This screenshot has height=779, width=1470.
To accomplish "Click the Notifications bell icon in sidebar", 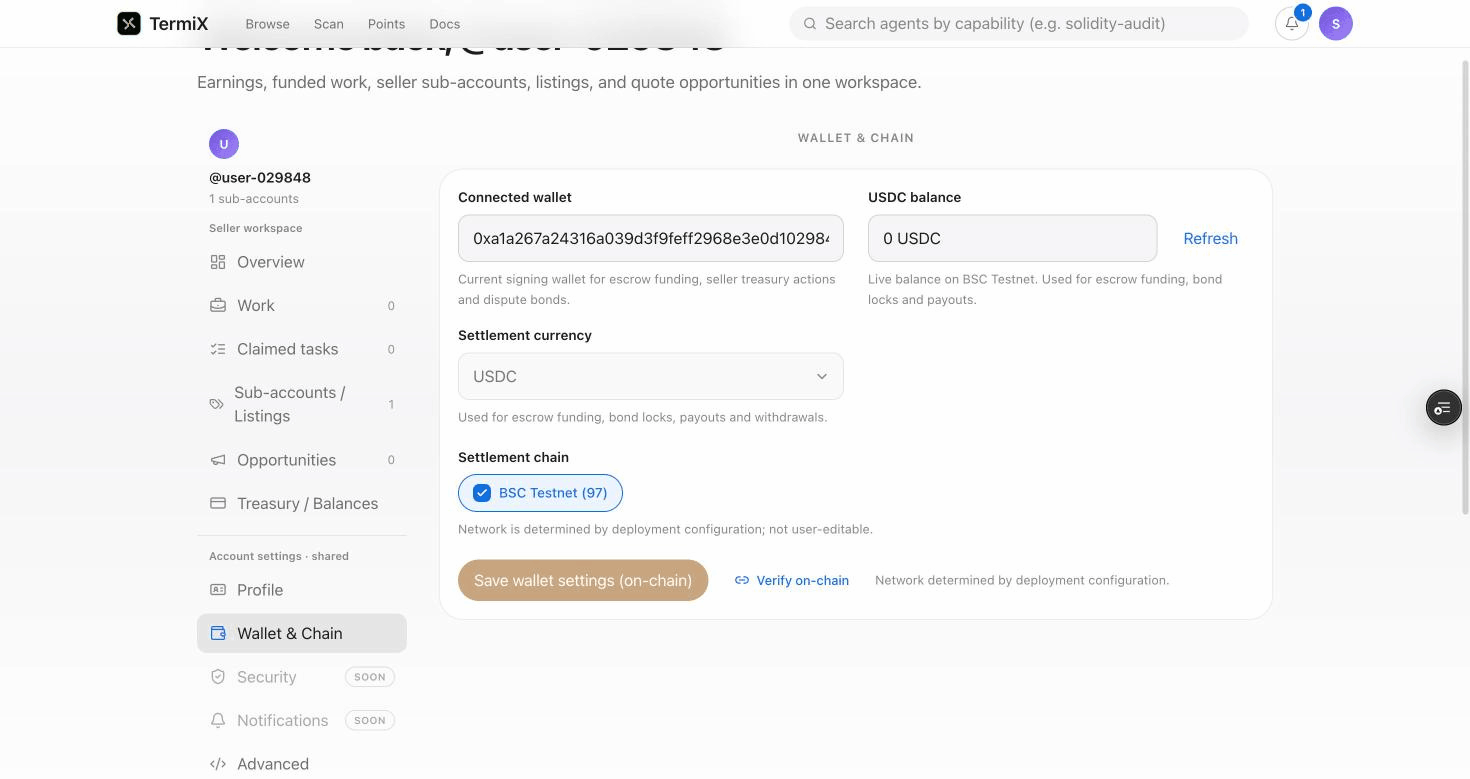I will point(218,720).
